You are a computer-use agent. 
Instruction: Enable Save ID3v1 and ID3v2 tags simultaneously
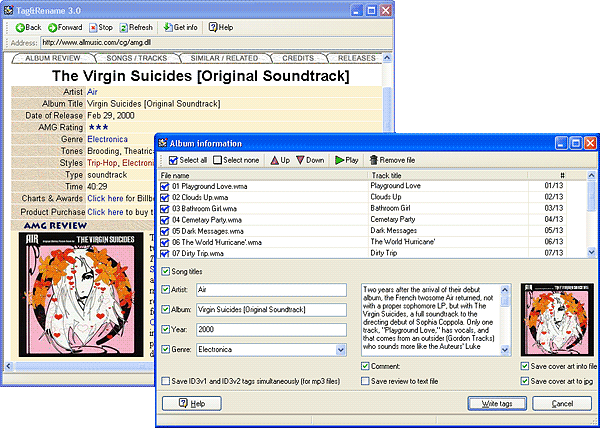tap(165, 381)
